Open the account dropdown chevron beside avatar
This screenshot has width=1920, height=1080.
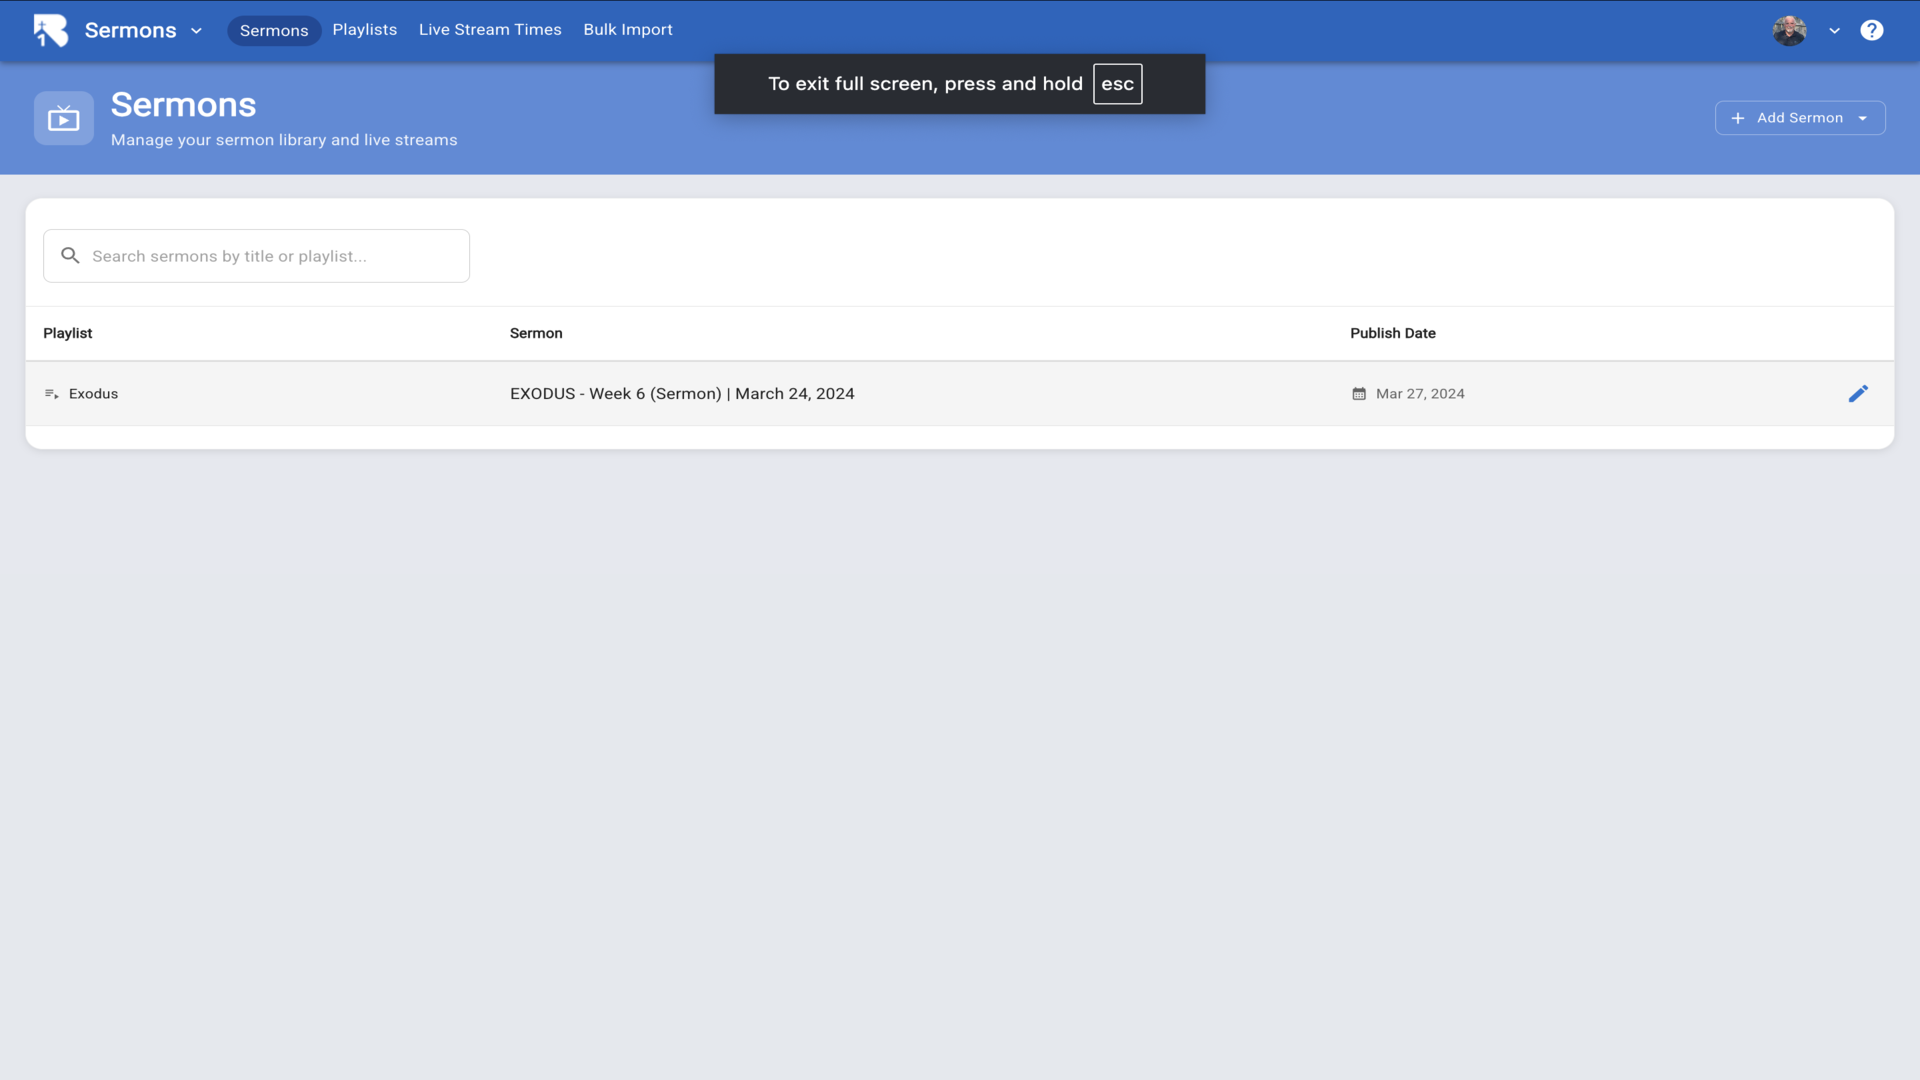[x=1835, y=31]
